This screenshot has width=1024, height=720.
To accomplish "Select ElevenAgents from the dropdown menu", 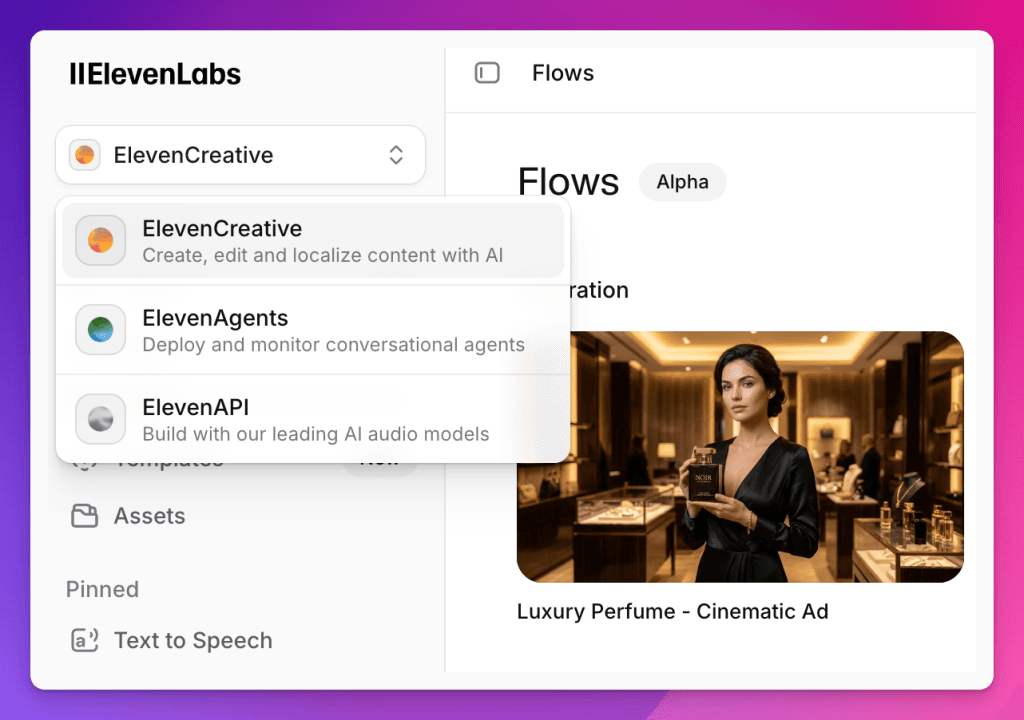I will tap(313, 330).
